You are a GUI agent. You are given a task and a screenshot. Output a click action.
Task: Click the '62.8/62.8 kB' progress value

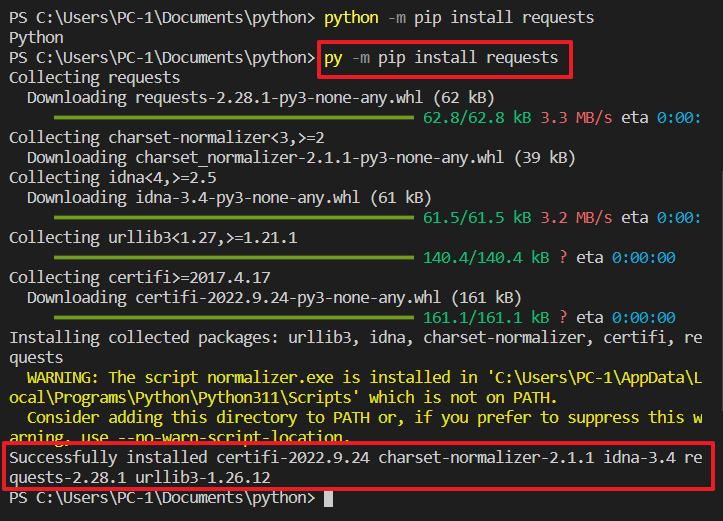477,118
